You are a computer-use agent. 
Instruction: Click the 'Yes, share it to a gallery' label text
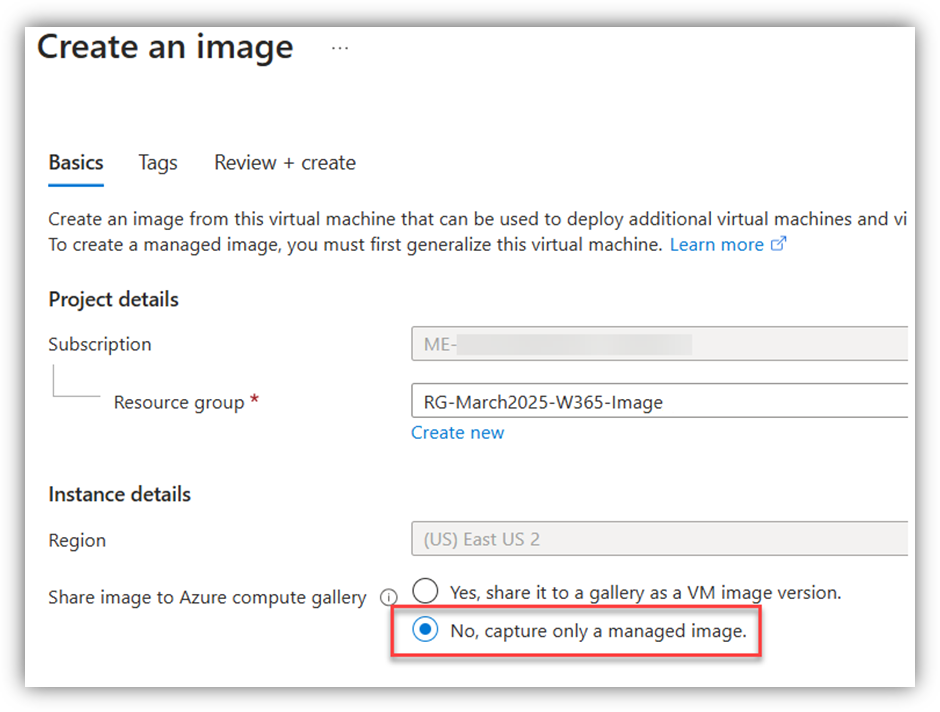pos(645,592)
